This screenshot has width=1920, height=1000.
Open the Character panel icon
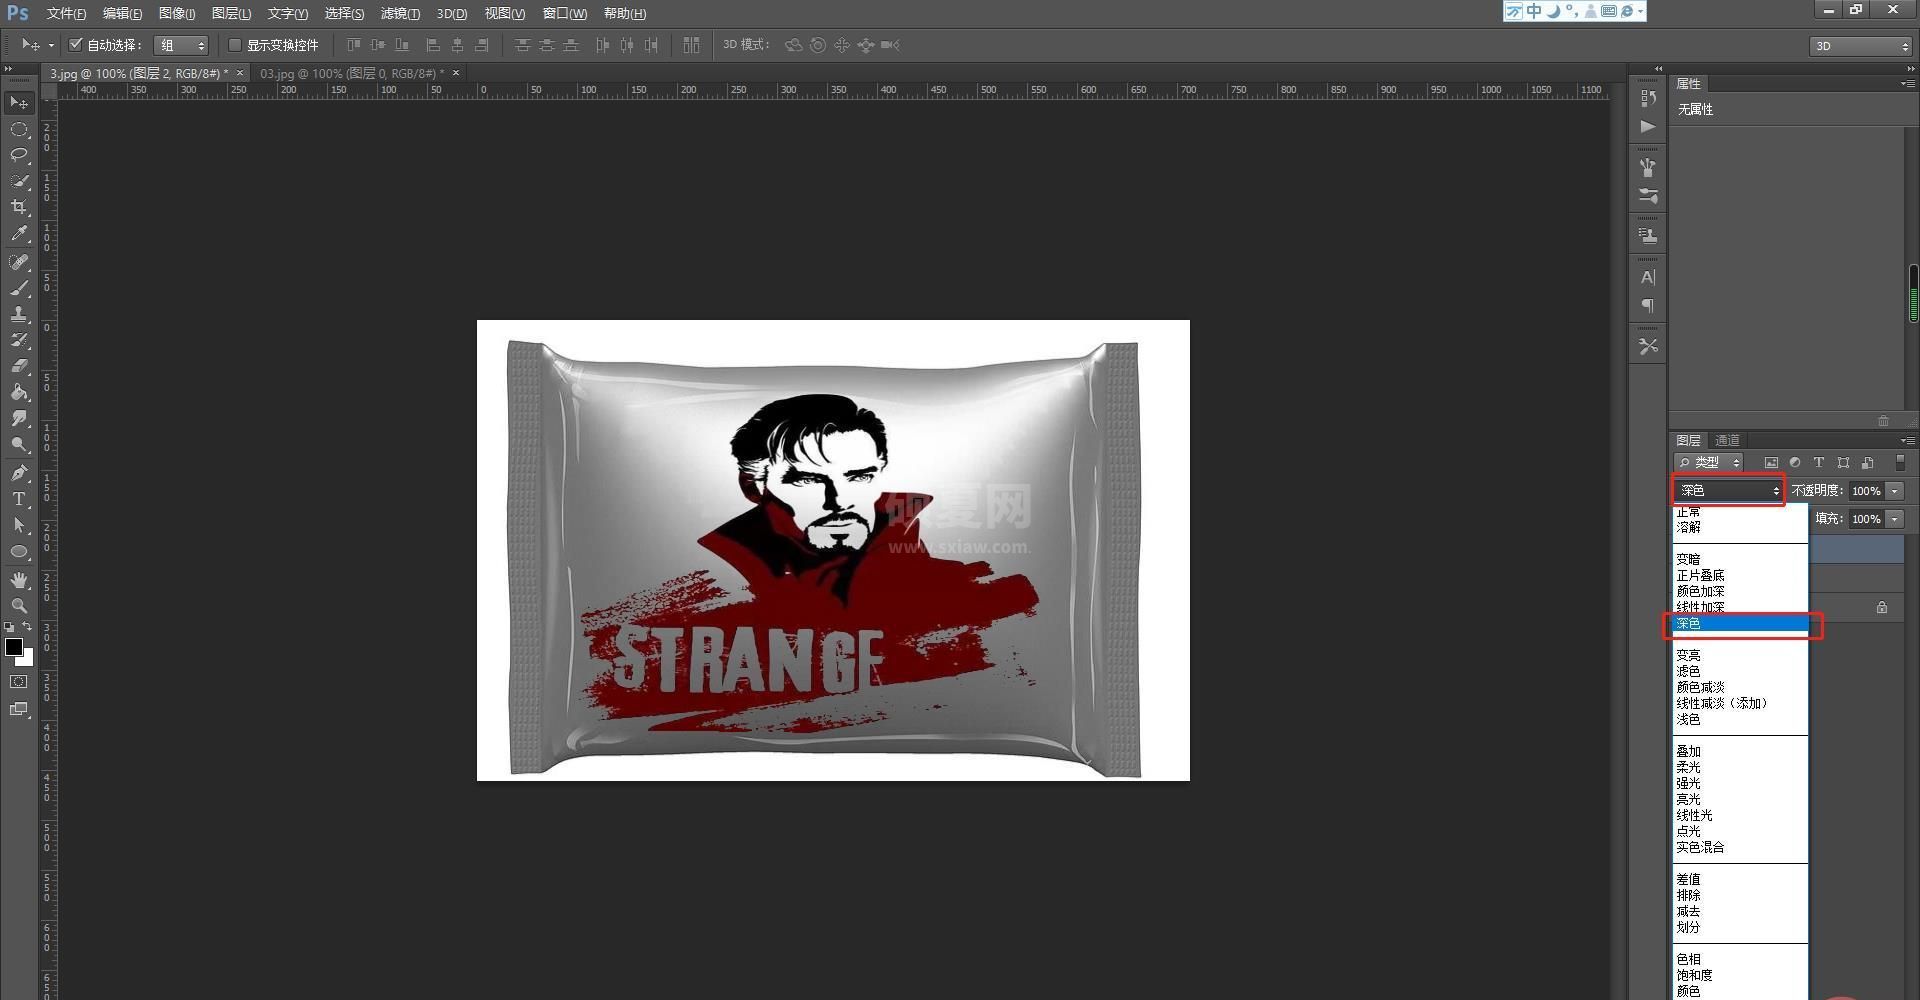[x=1648, y=277]
